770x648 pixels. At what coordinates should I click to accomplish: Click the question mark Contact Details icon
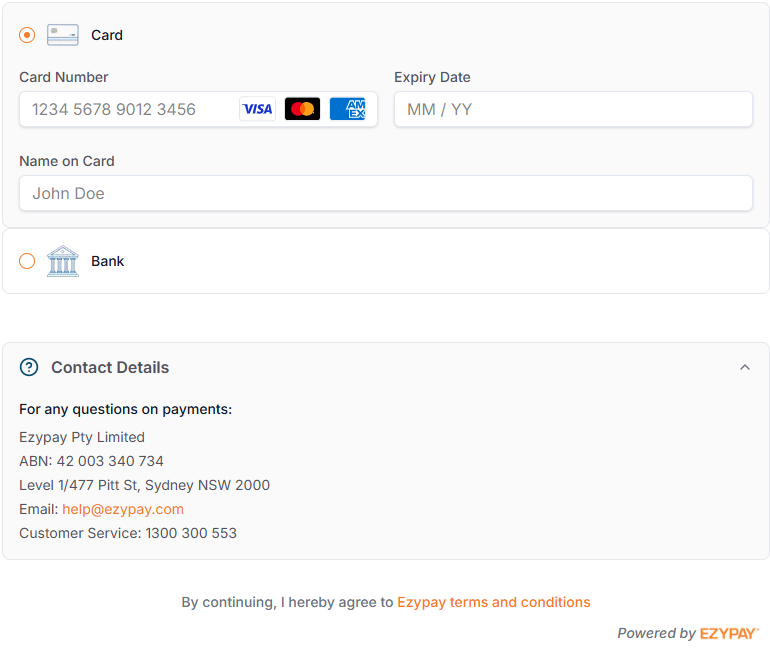click(29, 367)
